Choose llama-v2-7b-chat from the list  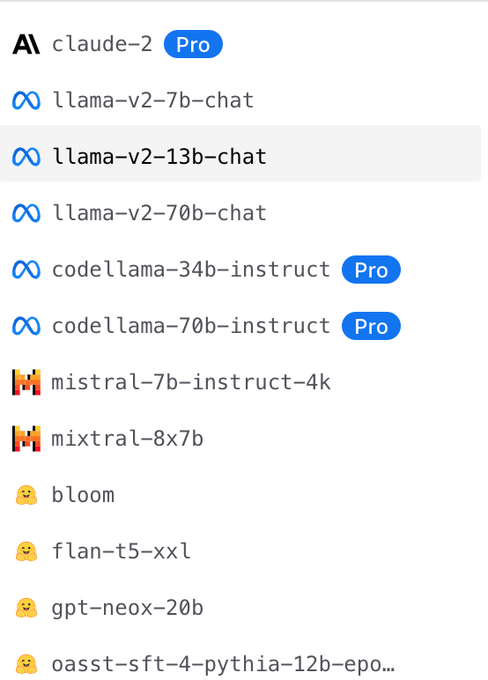[x=240, y=101]
